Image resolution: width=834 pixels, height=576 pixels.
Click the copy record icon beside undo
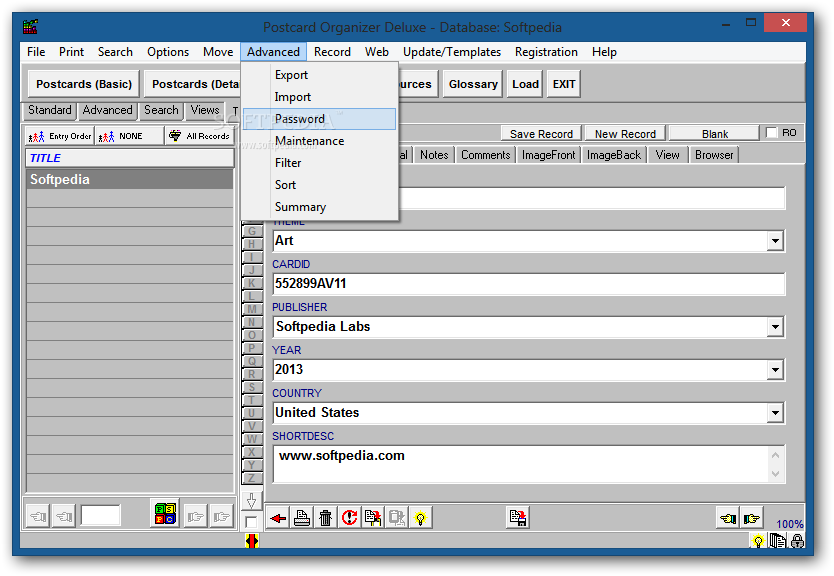click(373, 517)
